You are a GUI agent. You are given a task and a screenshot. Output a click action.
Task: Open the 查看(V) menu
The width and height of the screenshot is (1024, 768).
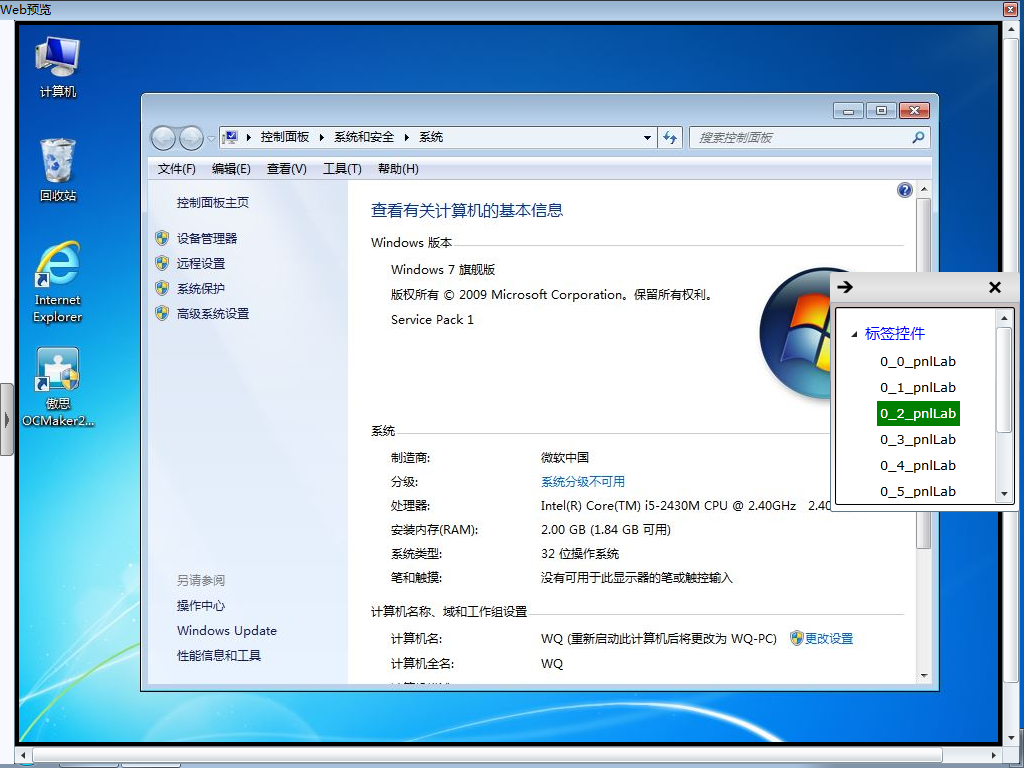click(287, 168)
